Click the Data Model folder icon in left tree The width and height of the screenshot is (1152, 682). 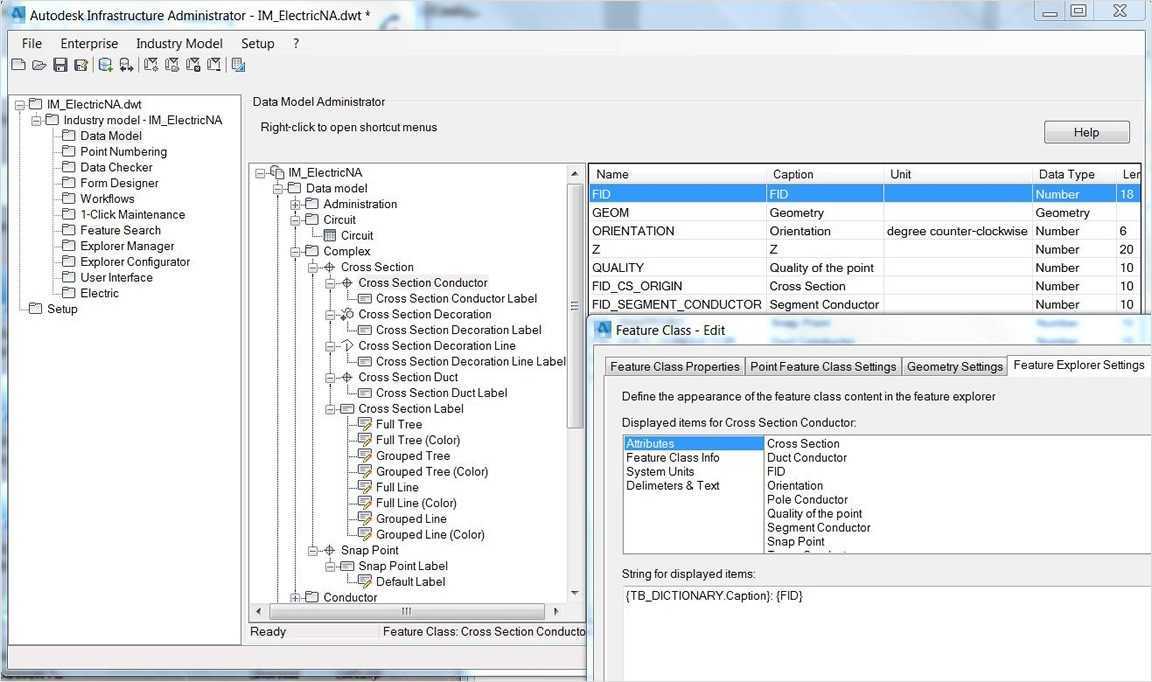point(69,135)
